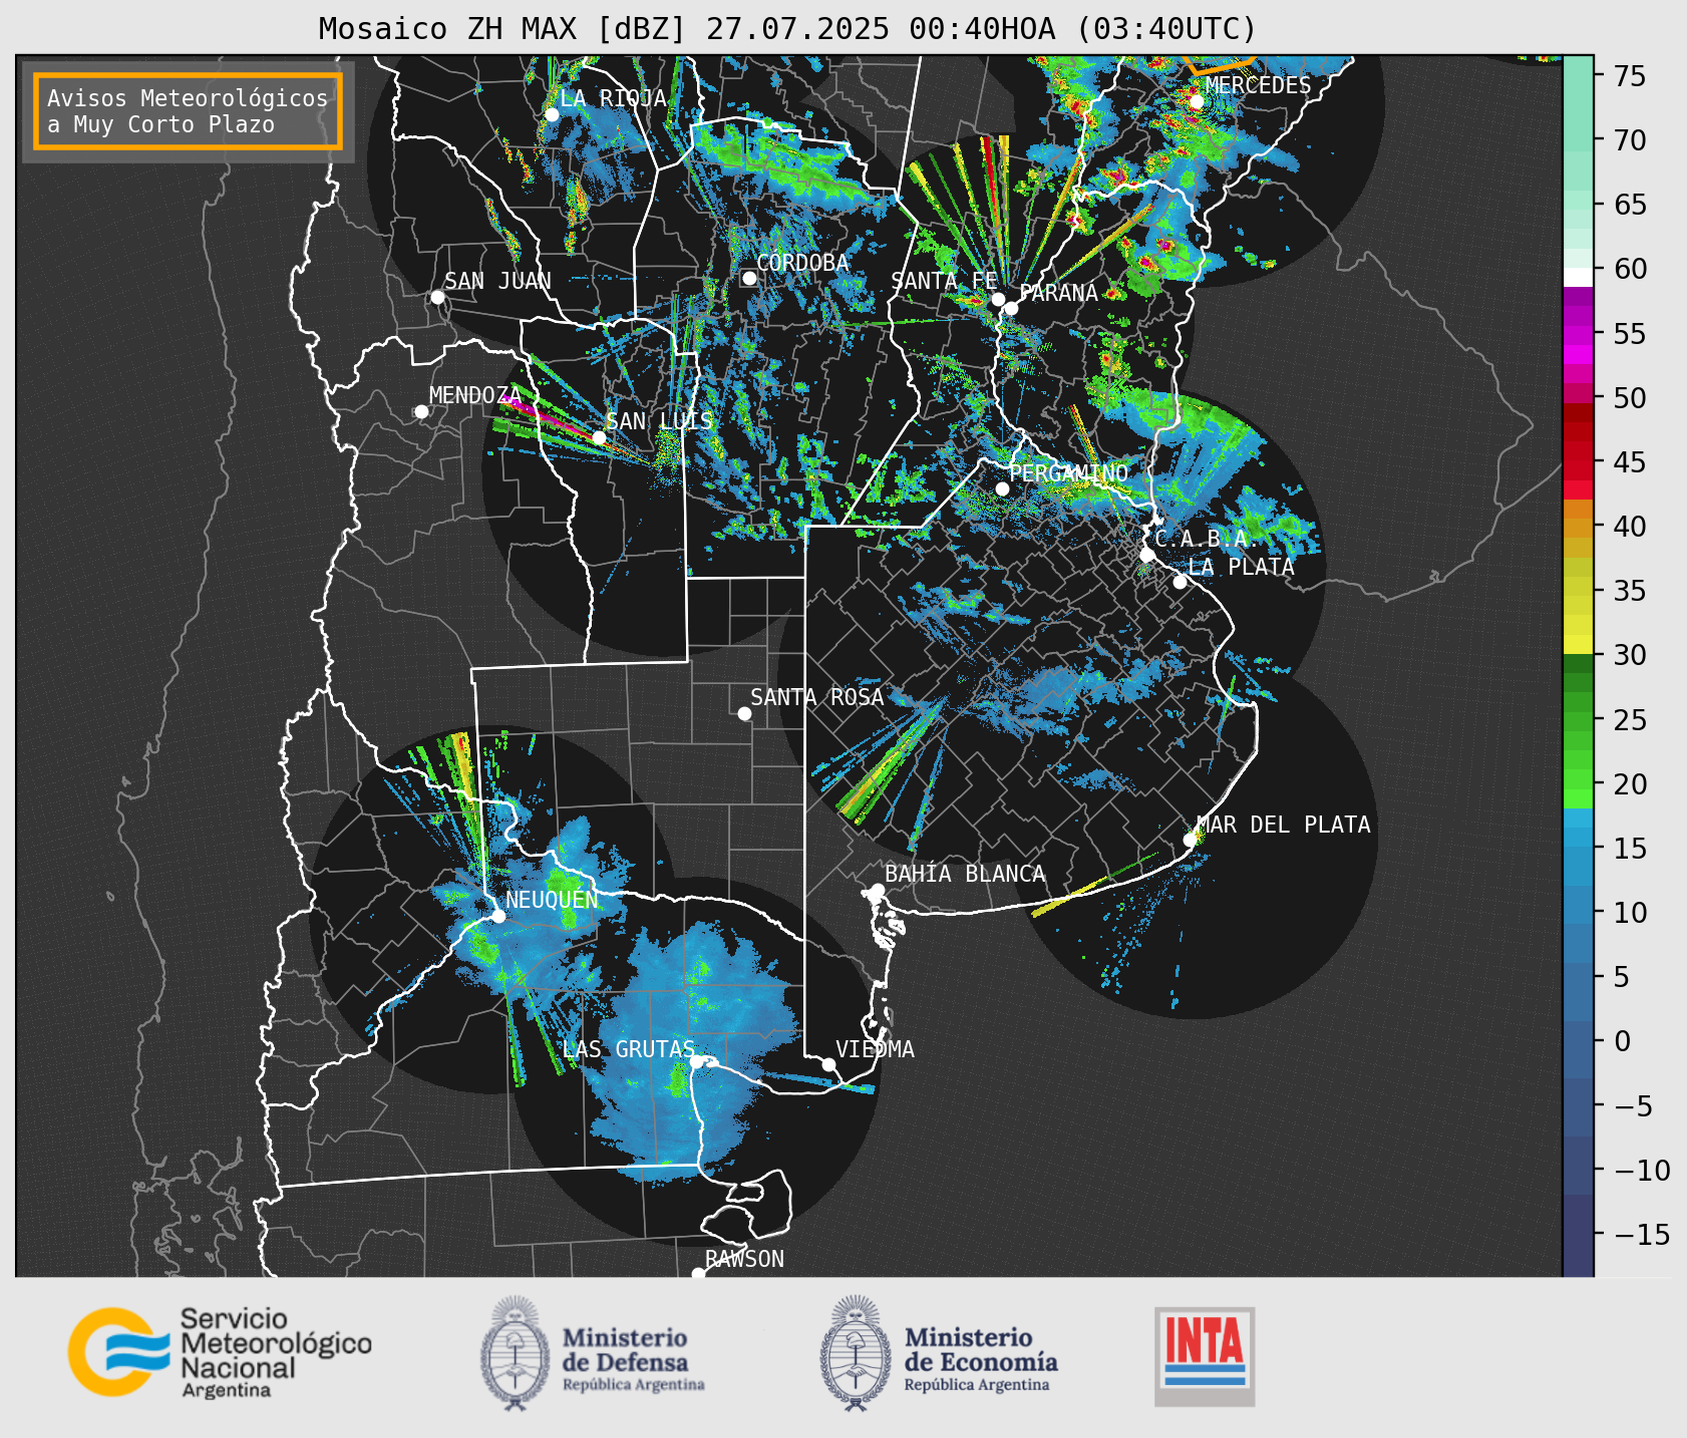
Task: Click the San Luis city marker dot
Action: 599,438
